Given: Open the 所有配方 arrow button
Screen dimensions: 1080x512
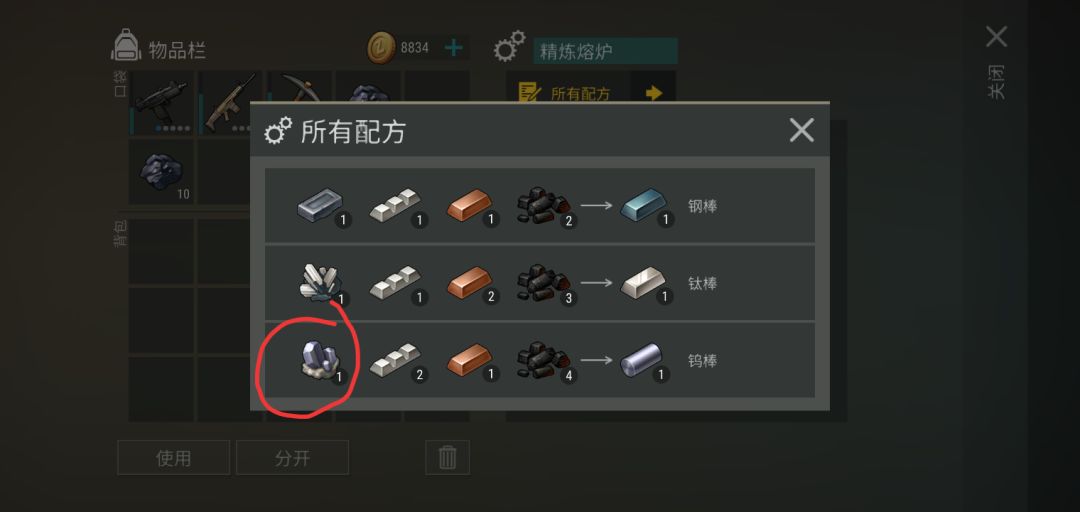Looking at the screenshot, I should click(x=653, y=93).
